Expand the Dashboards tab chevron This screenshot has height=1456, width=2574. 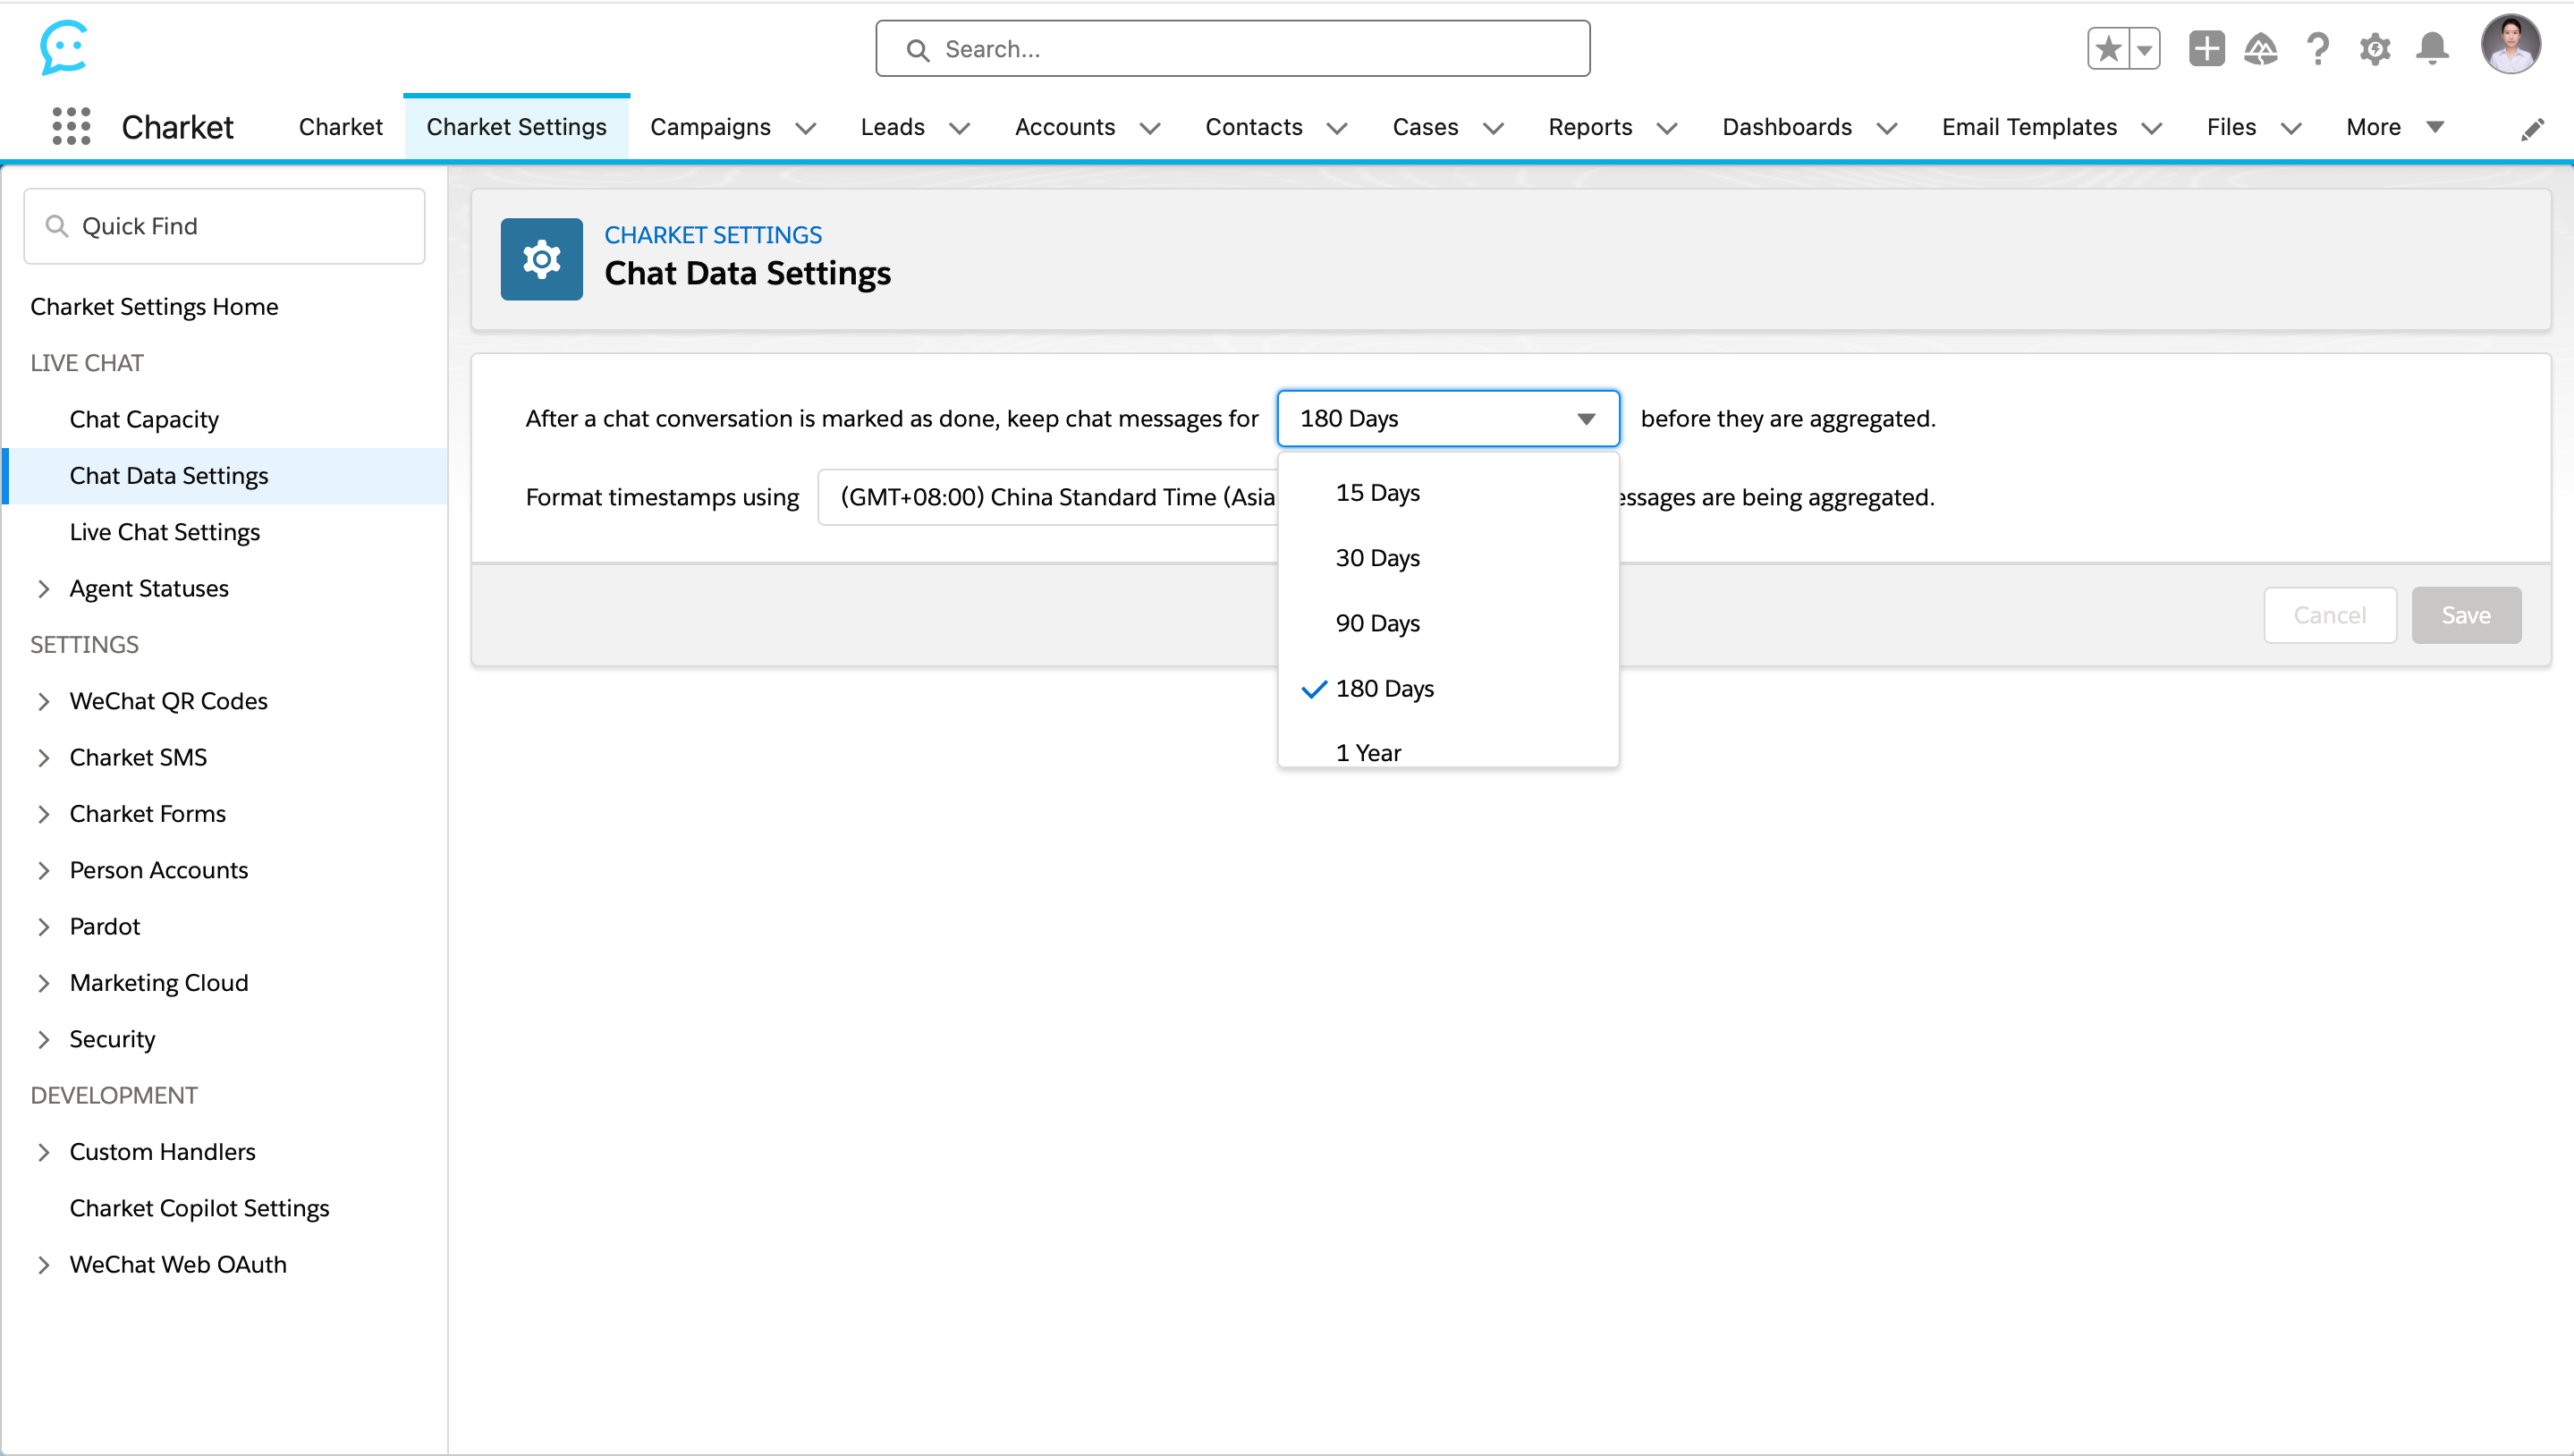coord(1887,128)
